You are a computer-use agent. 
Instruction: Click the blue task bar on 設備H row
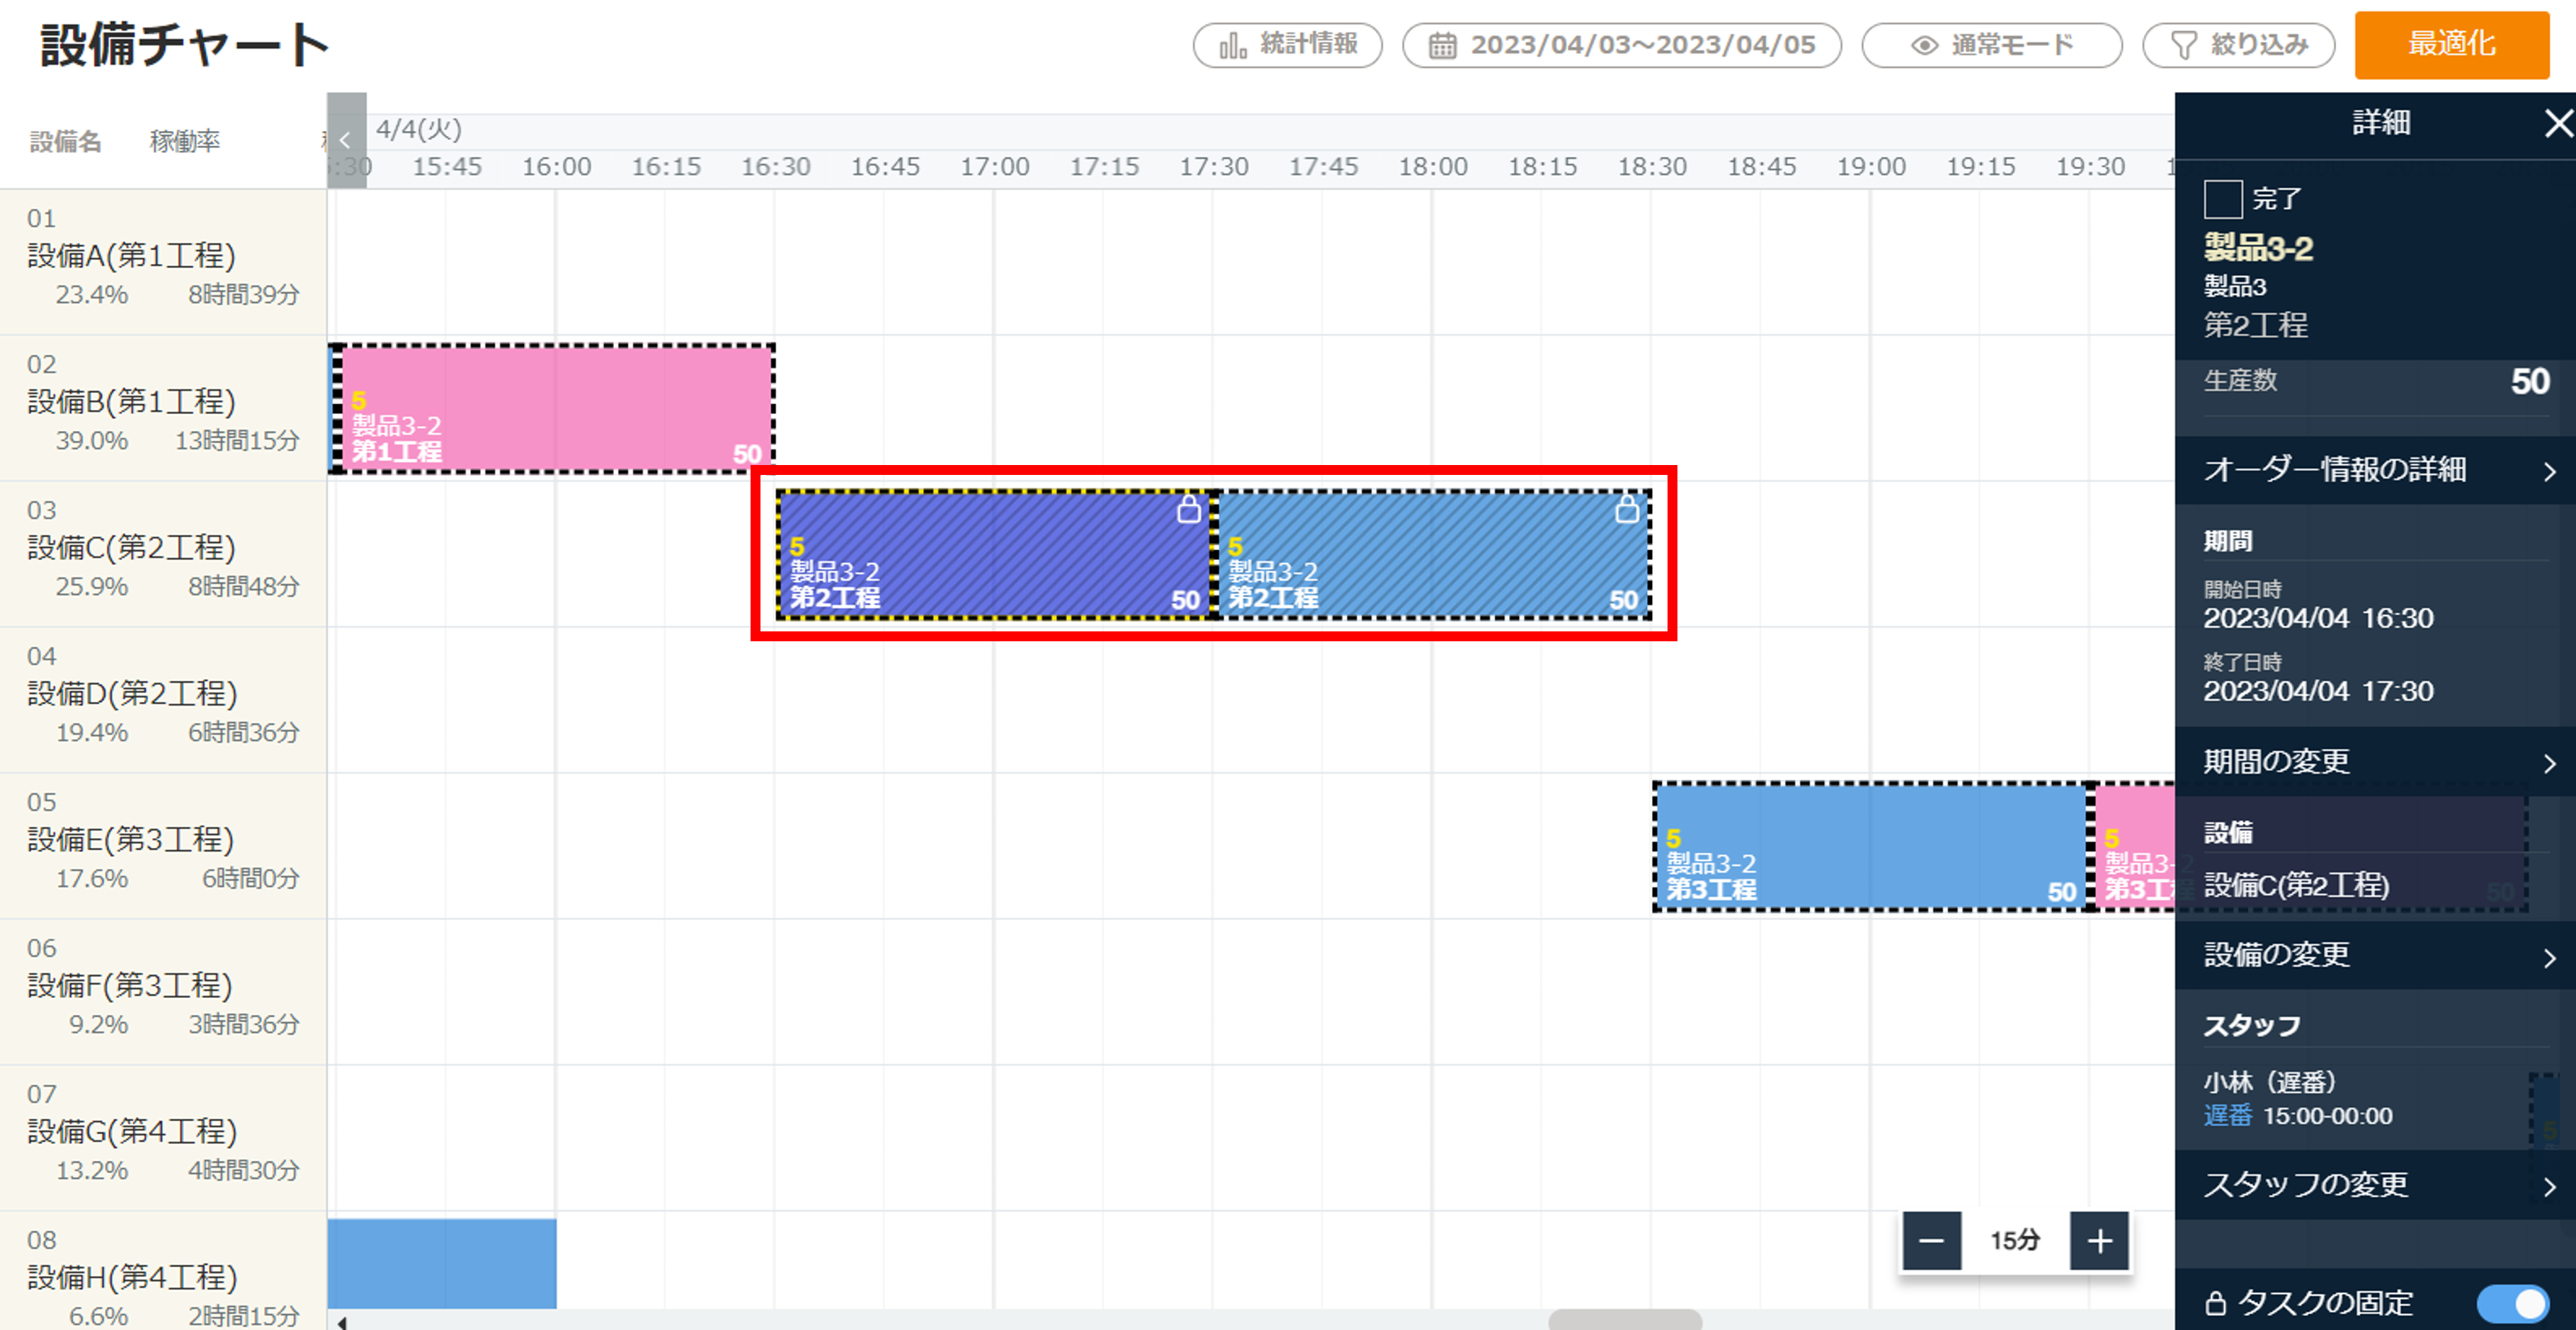pos(442,1264)
